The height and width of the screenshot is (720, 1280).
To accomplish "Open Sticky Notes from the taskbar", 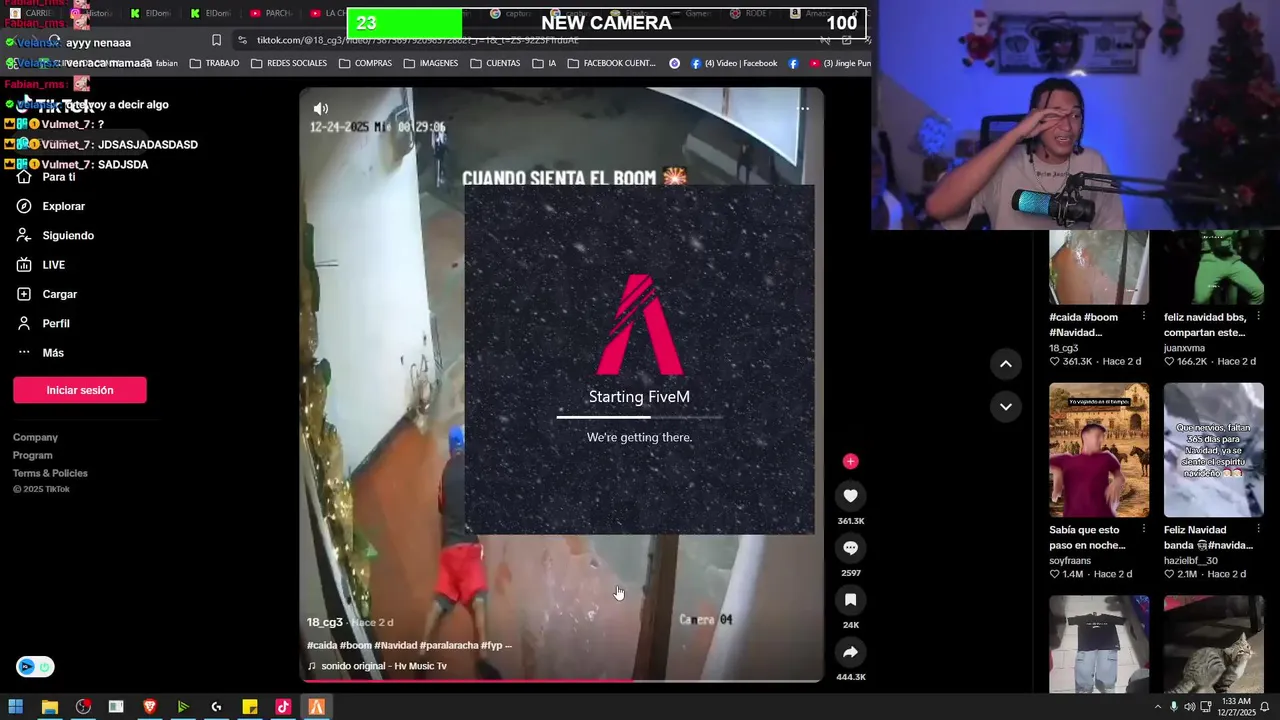I will 250,707.
